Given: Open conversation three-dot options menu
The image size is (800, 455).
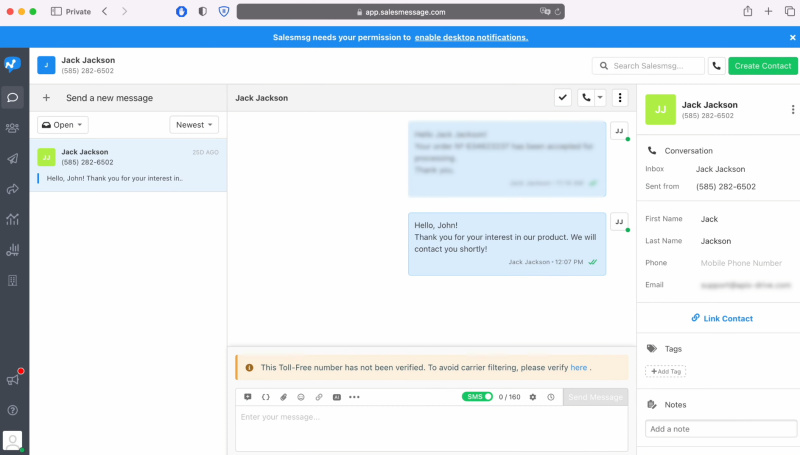Looking at the screenshot, I should pyautogui.click(x=620, y=97).
